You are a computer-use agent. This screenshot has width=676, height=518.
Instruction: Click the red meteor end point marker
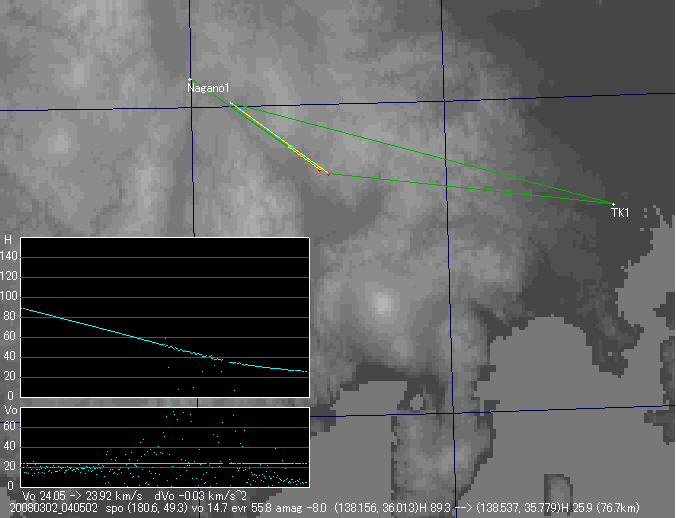(x=328, y=174)
